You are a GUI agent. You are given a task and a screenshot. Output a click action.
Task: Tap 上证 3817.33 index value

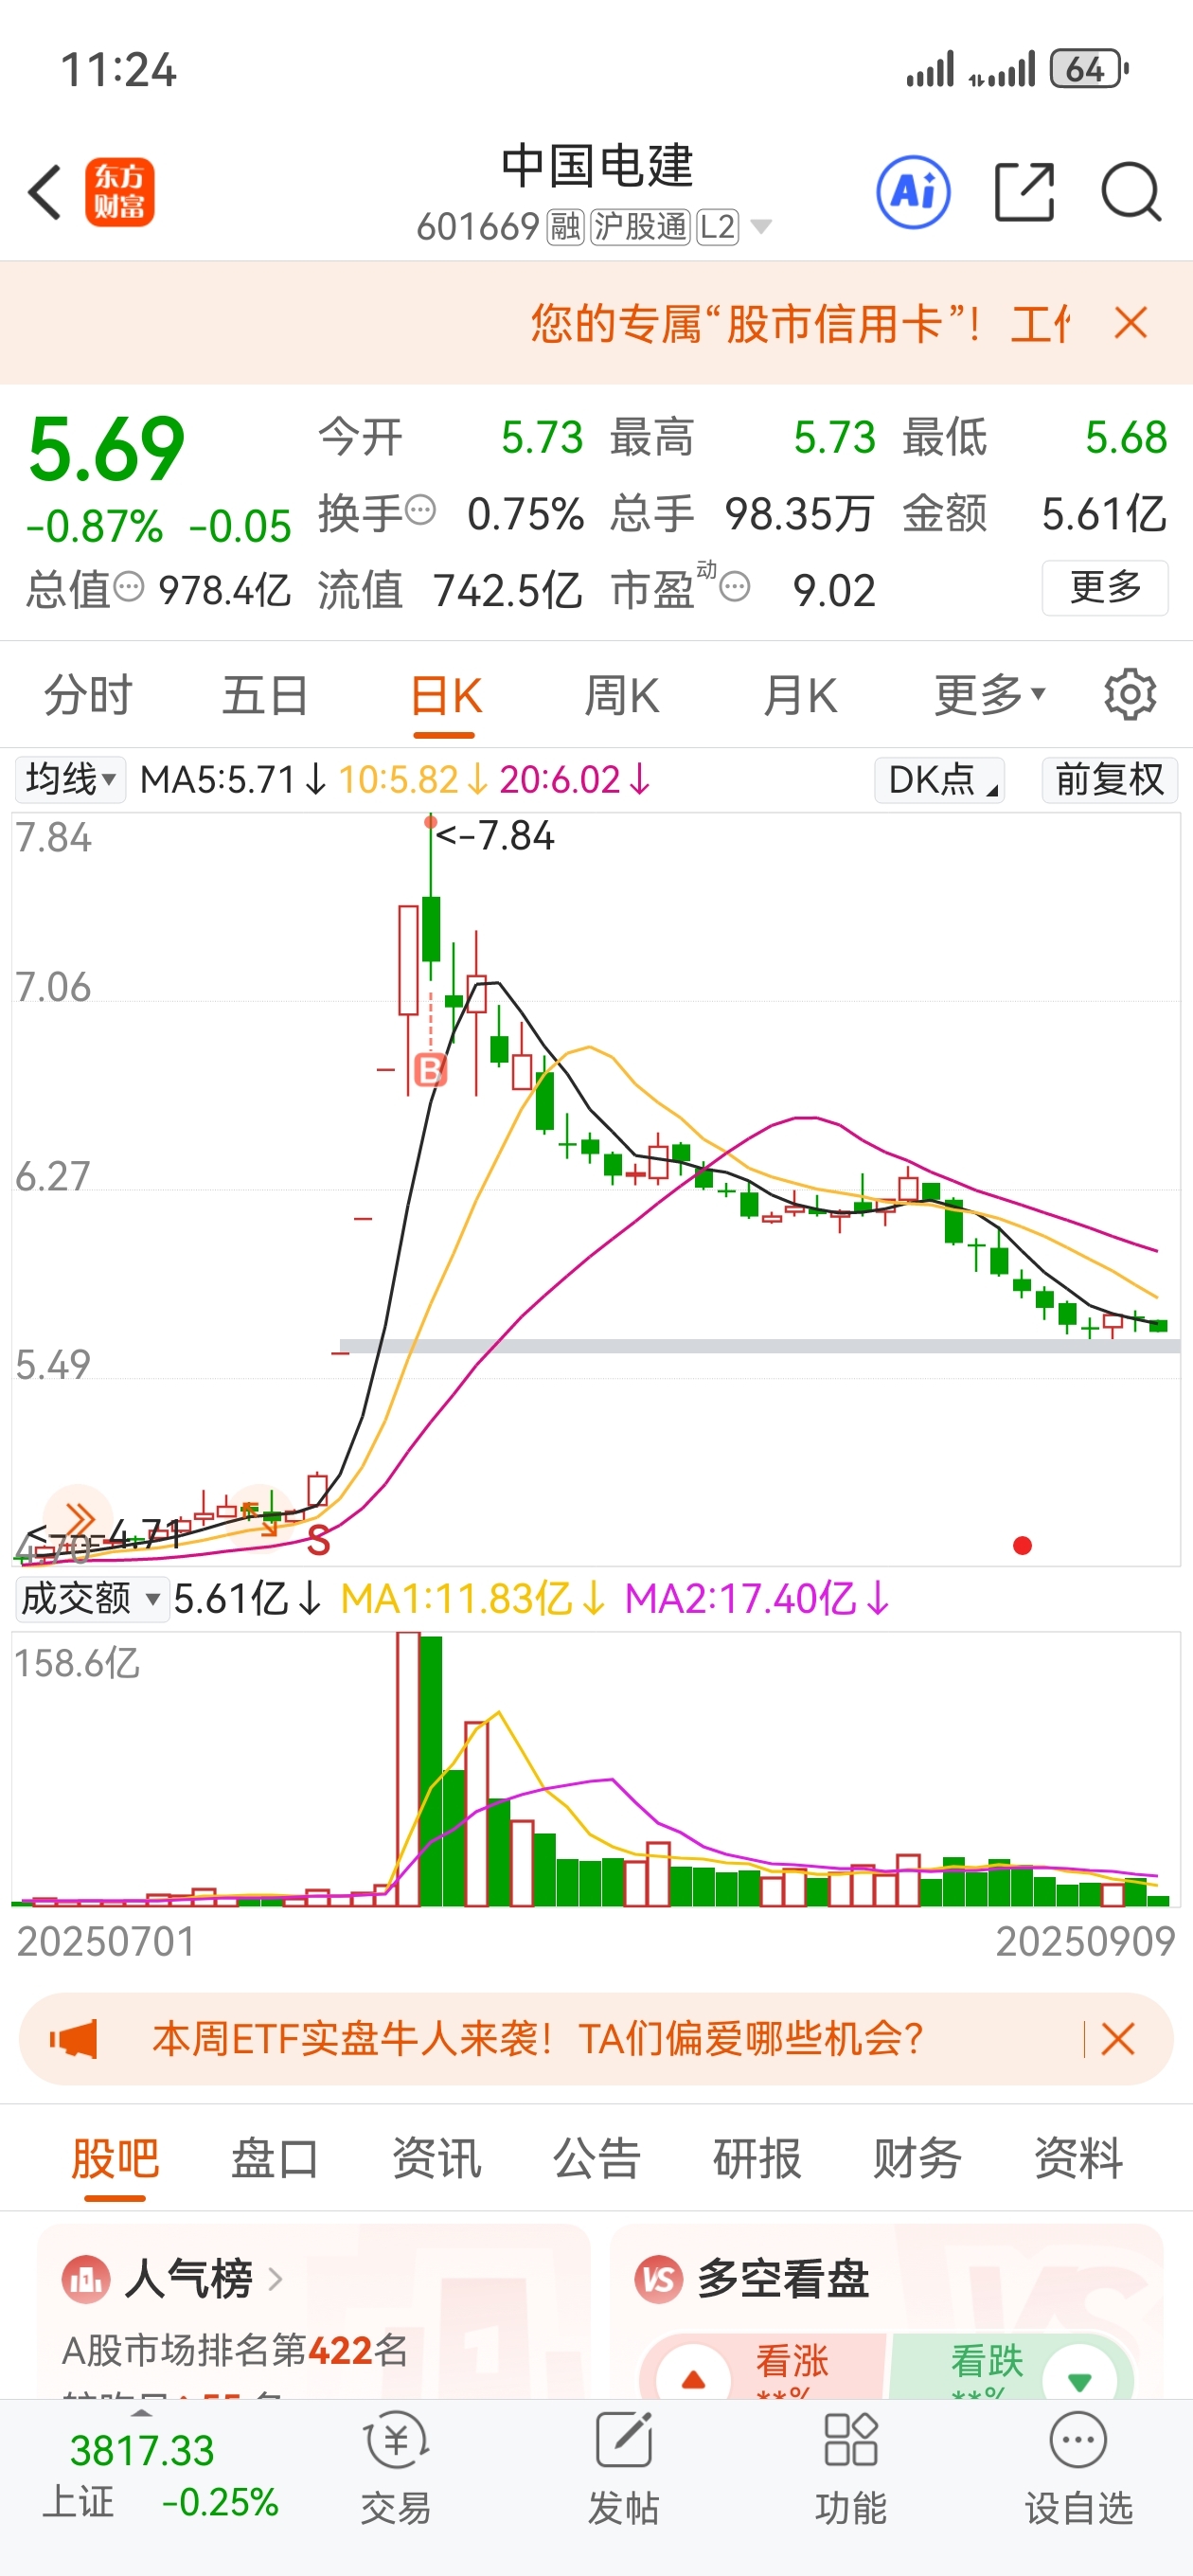[x=142, y=2450]
